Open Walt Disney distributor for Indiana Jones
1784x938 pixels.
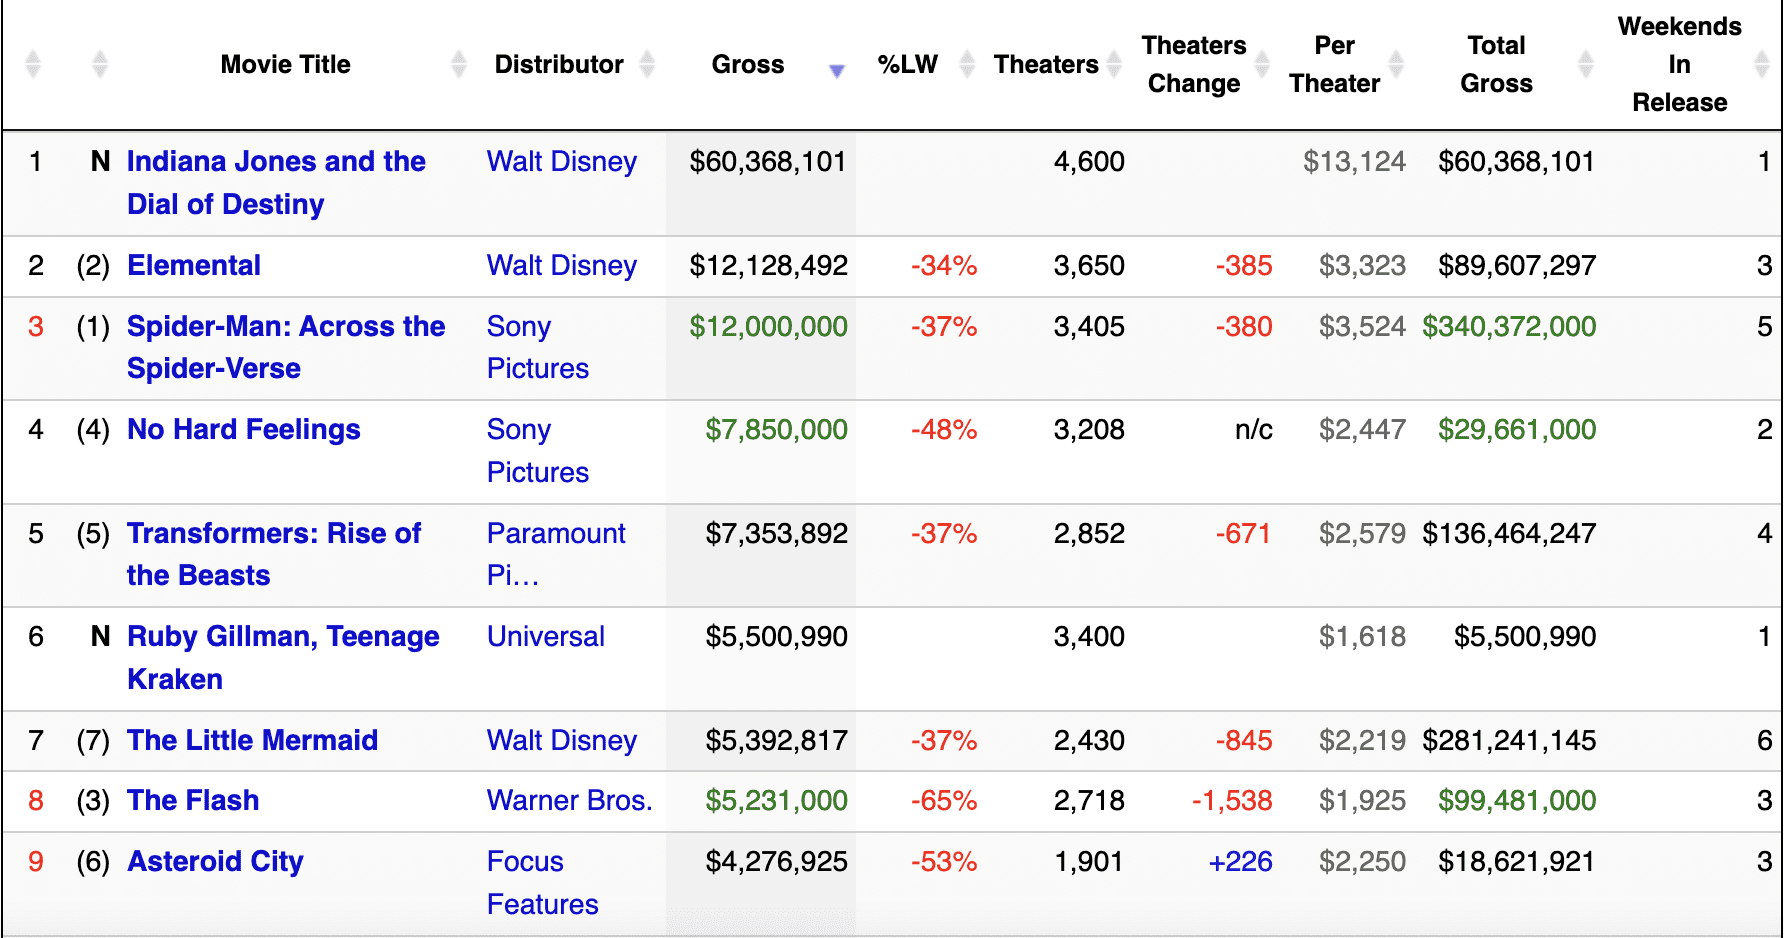pyautogui.click(x=562, y=161)
